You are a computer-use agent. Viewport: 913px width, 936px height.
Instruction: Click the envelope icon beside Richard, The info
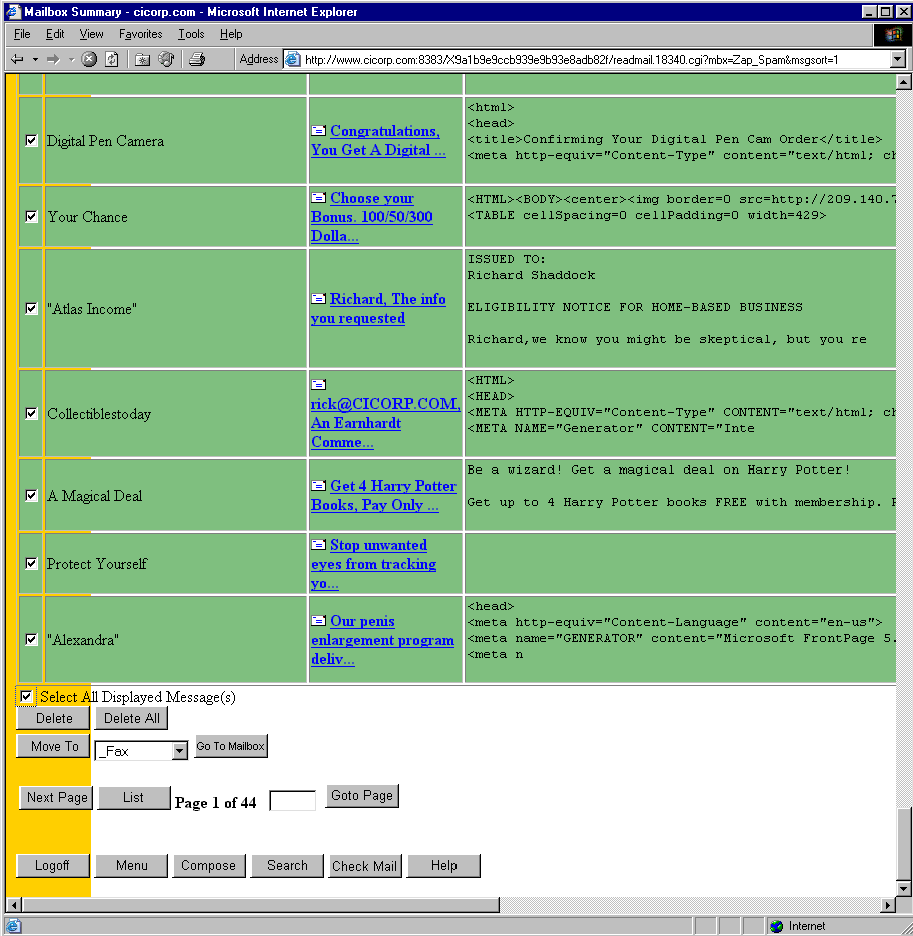click(x=319, y=298)
